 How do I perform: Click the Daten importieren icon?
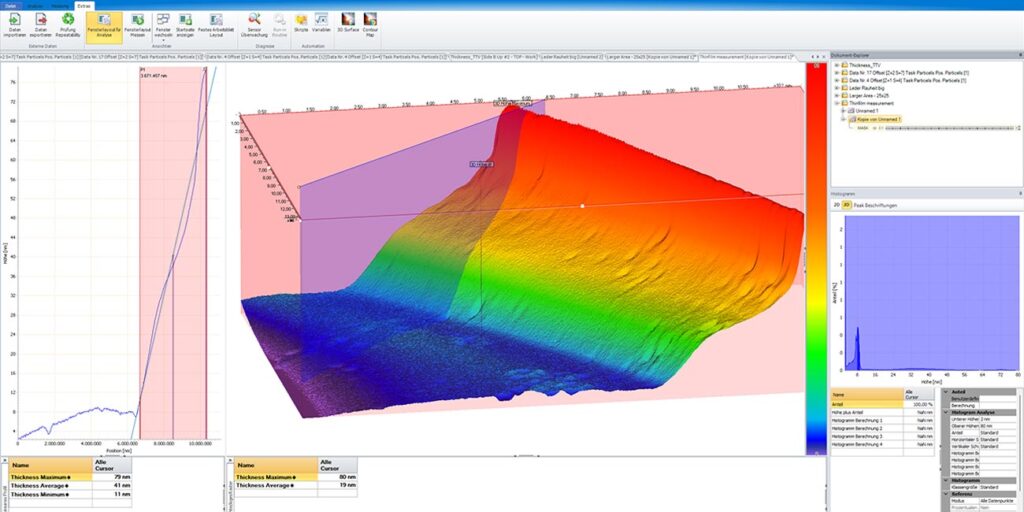pyautogui.click(x=14, y=25)
